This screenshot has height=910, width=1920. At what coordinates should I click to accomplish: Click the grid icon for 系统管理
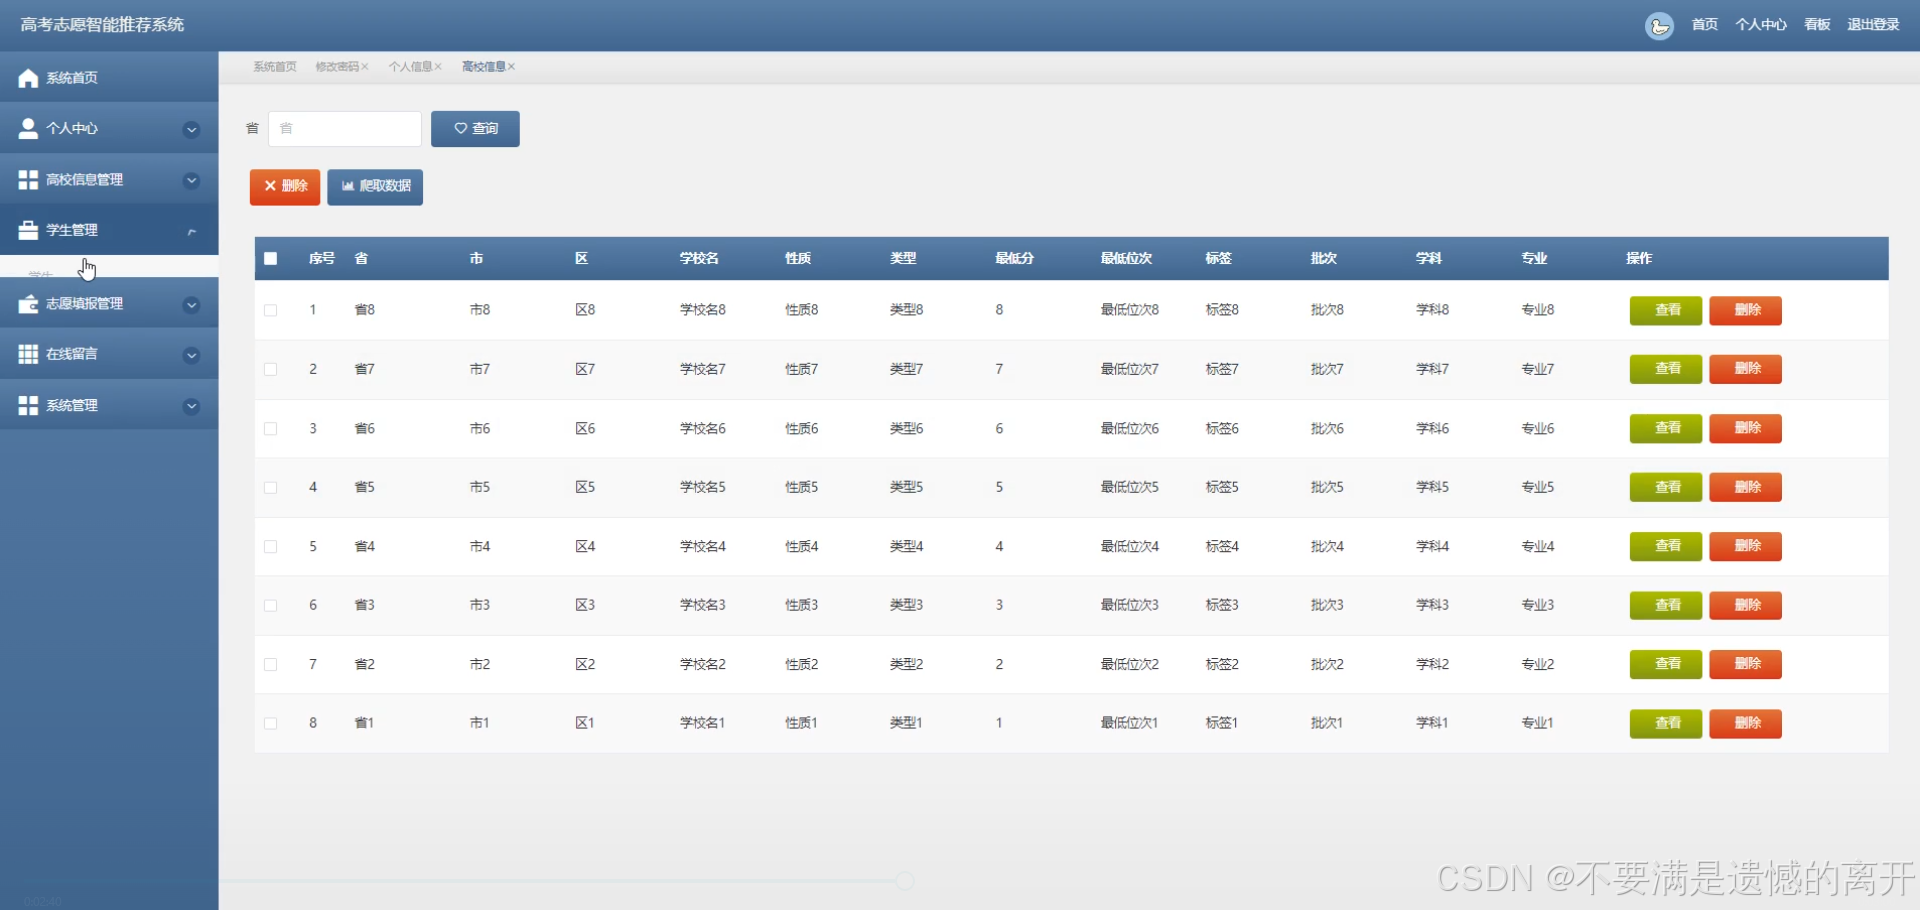pos(28,405)
